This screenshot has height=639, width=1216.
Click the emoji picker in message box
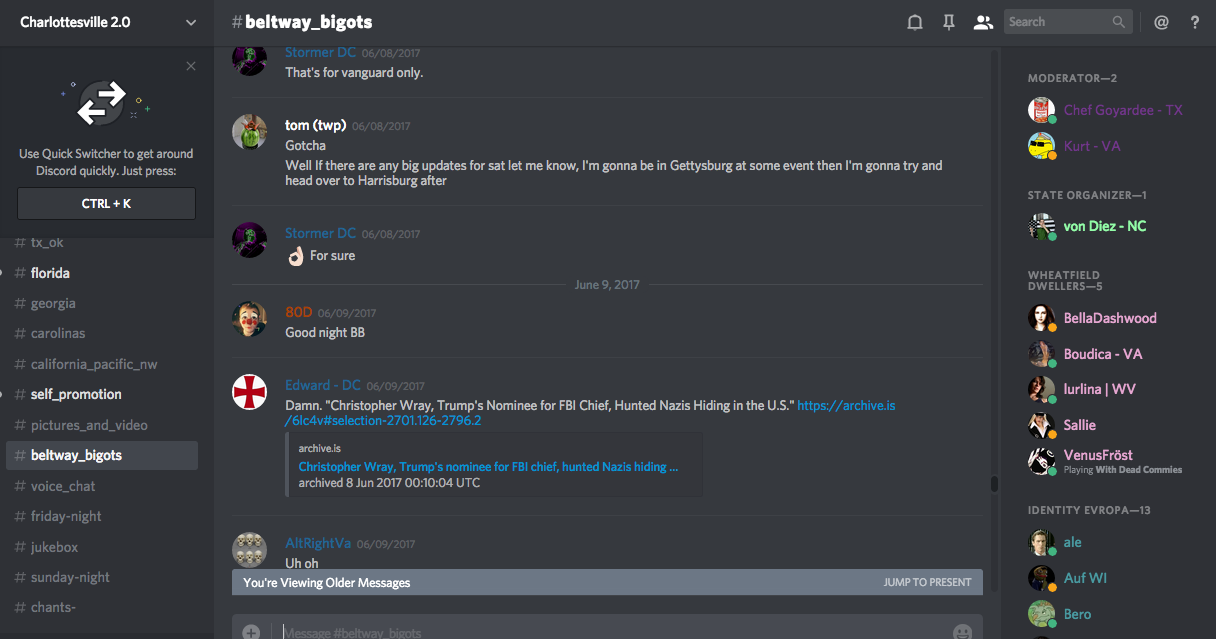tap(962, 631)
